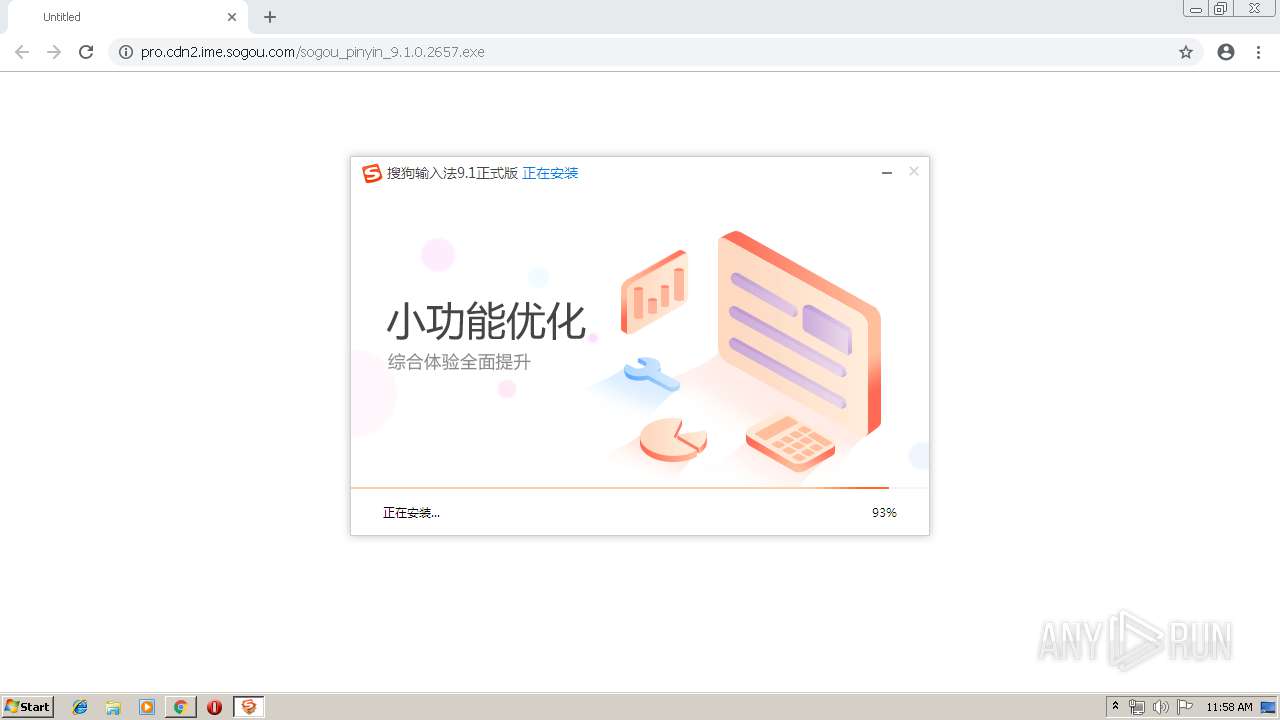Open the Chrome profile menu
1280x720 pixels.
click(x=1226, y=52)
